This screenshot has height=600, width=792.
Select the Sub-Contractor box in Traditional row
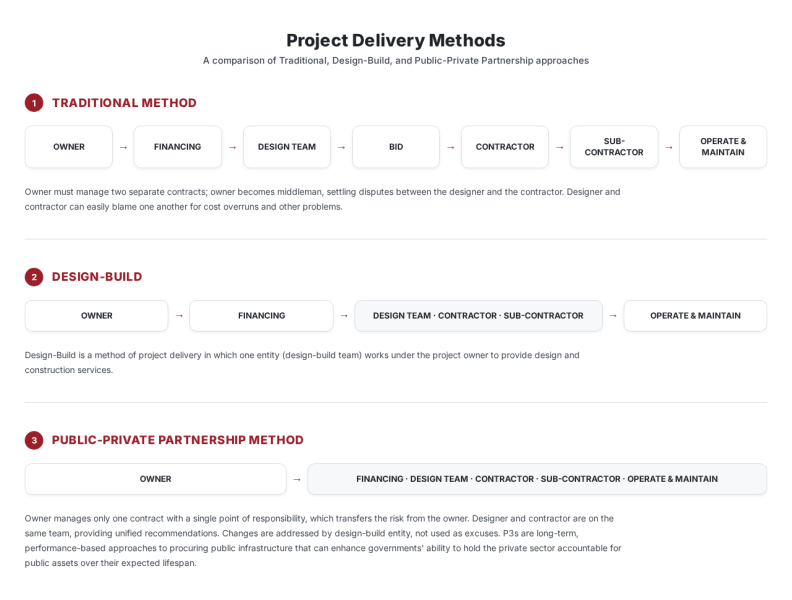pos(614,147)
